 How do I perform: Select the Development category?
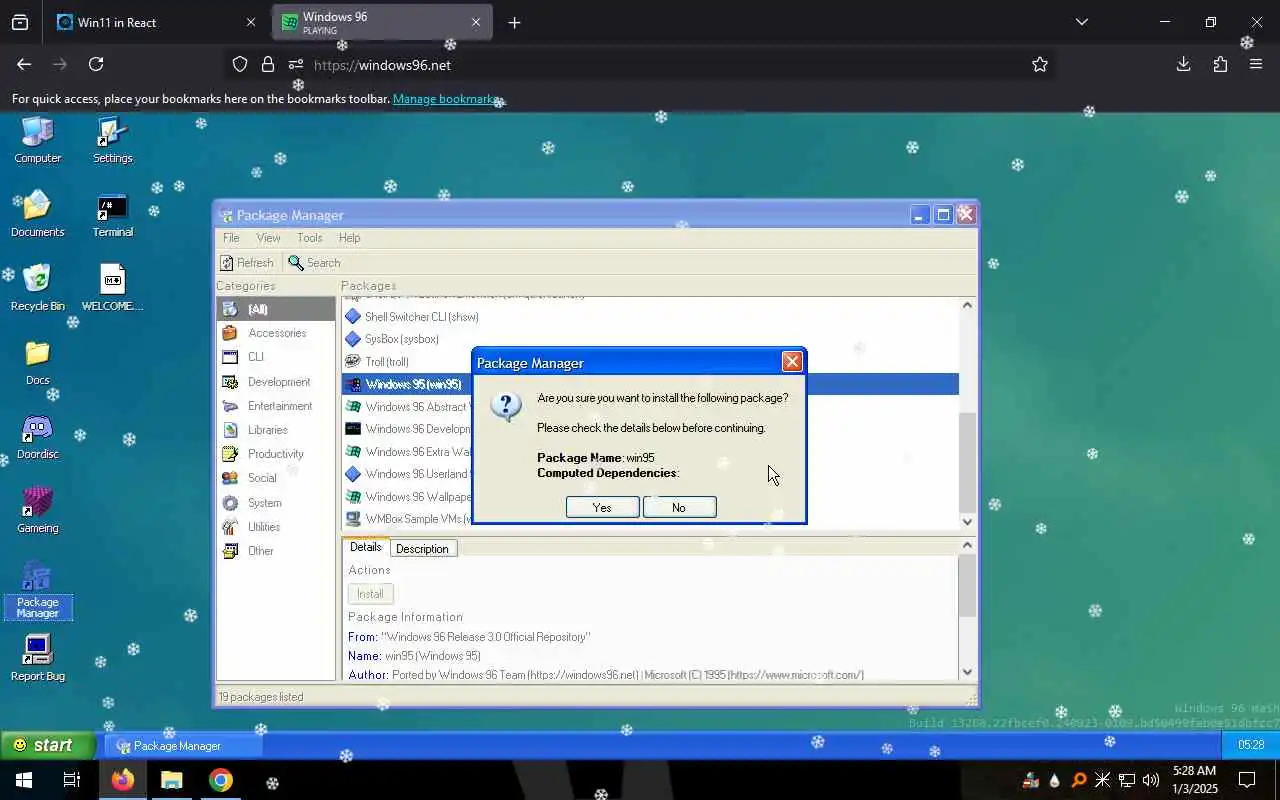point(276,382)
